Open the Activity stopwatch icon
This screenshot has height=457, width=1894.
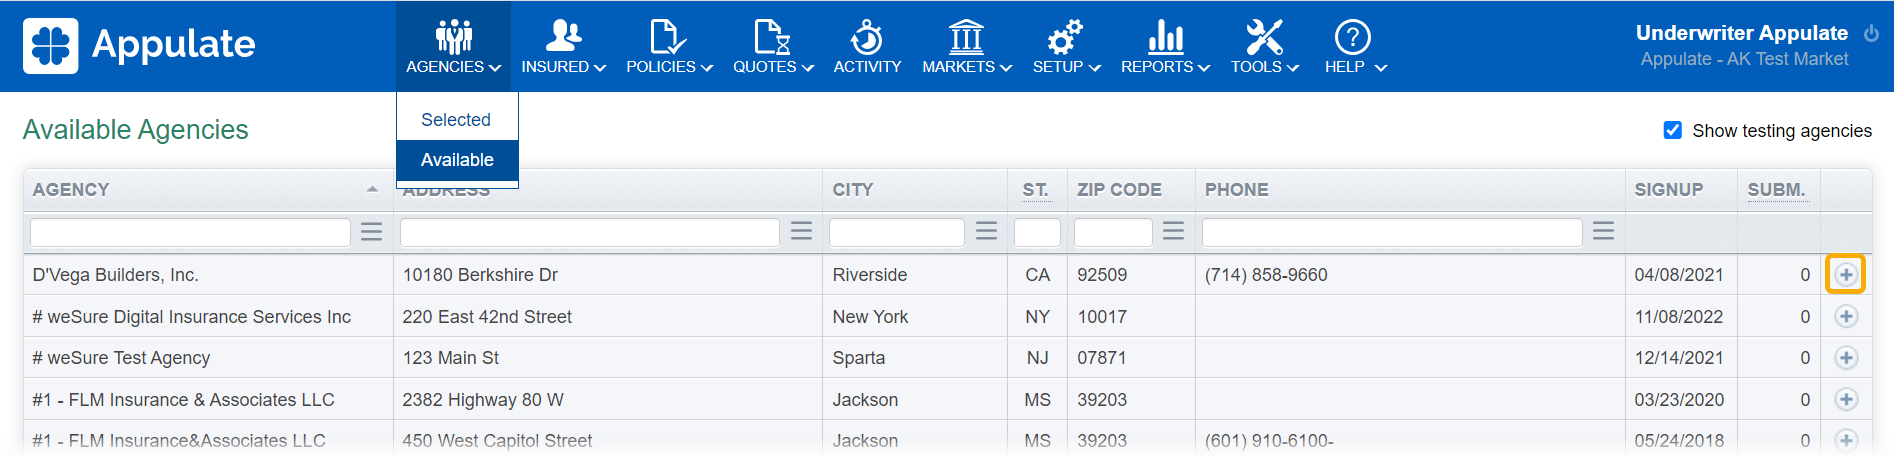click(866, 38)
